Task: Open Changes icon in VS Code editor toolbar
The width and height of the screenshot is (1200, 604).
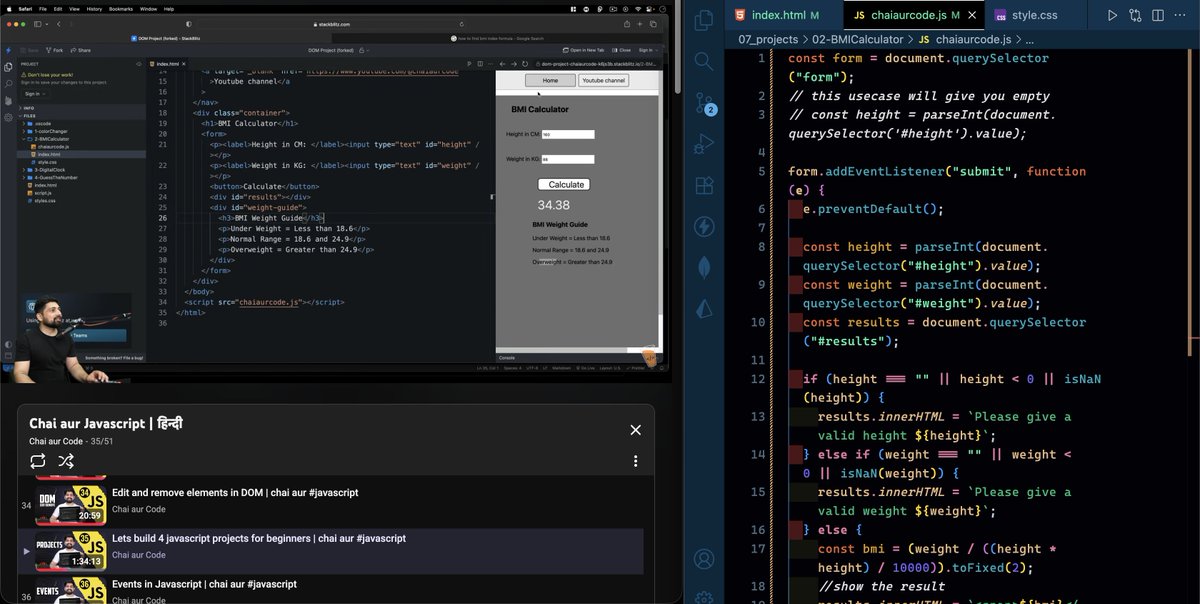Action: 1136,16
